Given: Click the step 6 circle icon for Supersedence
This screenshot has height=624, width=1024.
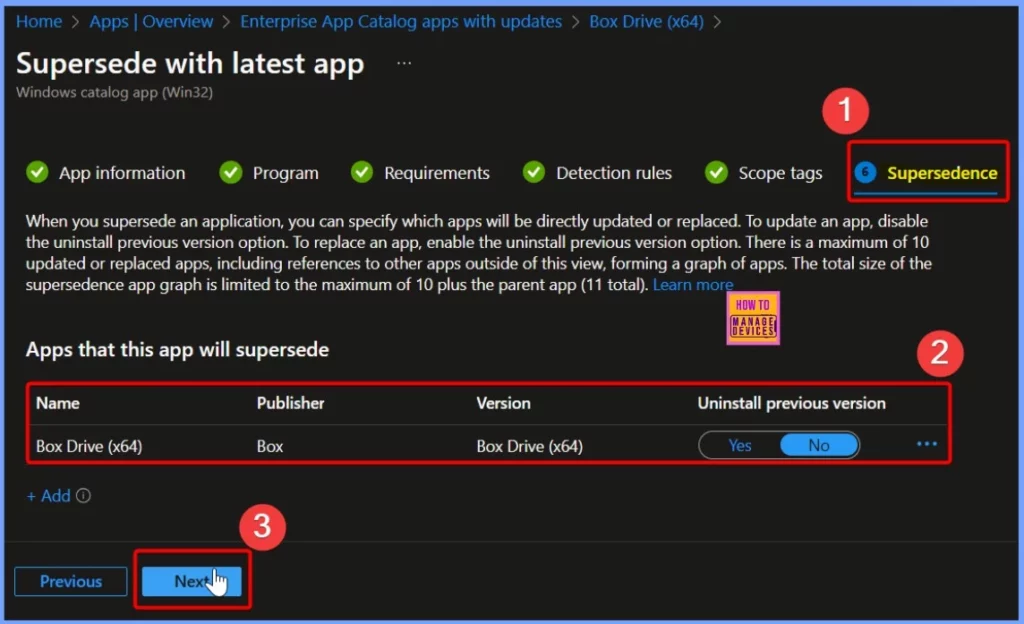Looking at the screenshot, I should coord(866,173).
